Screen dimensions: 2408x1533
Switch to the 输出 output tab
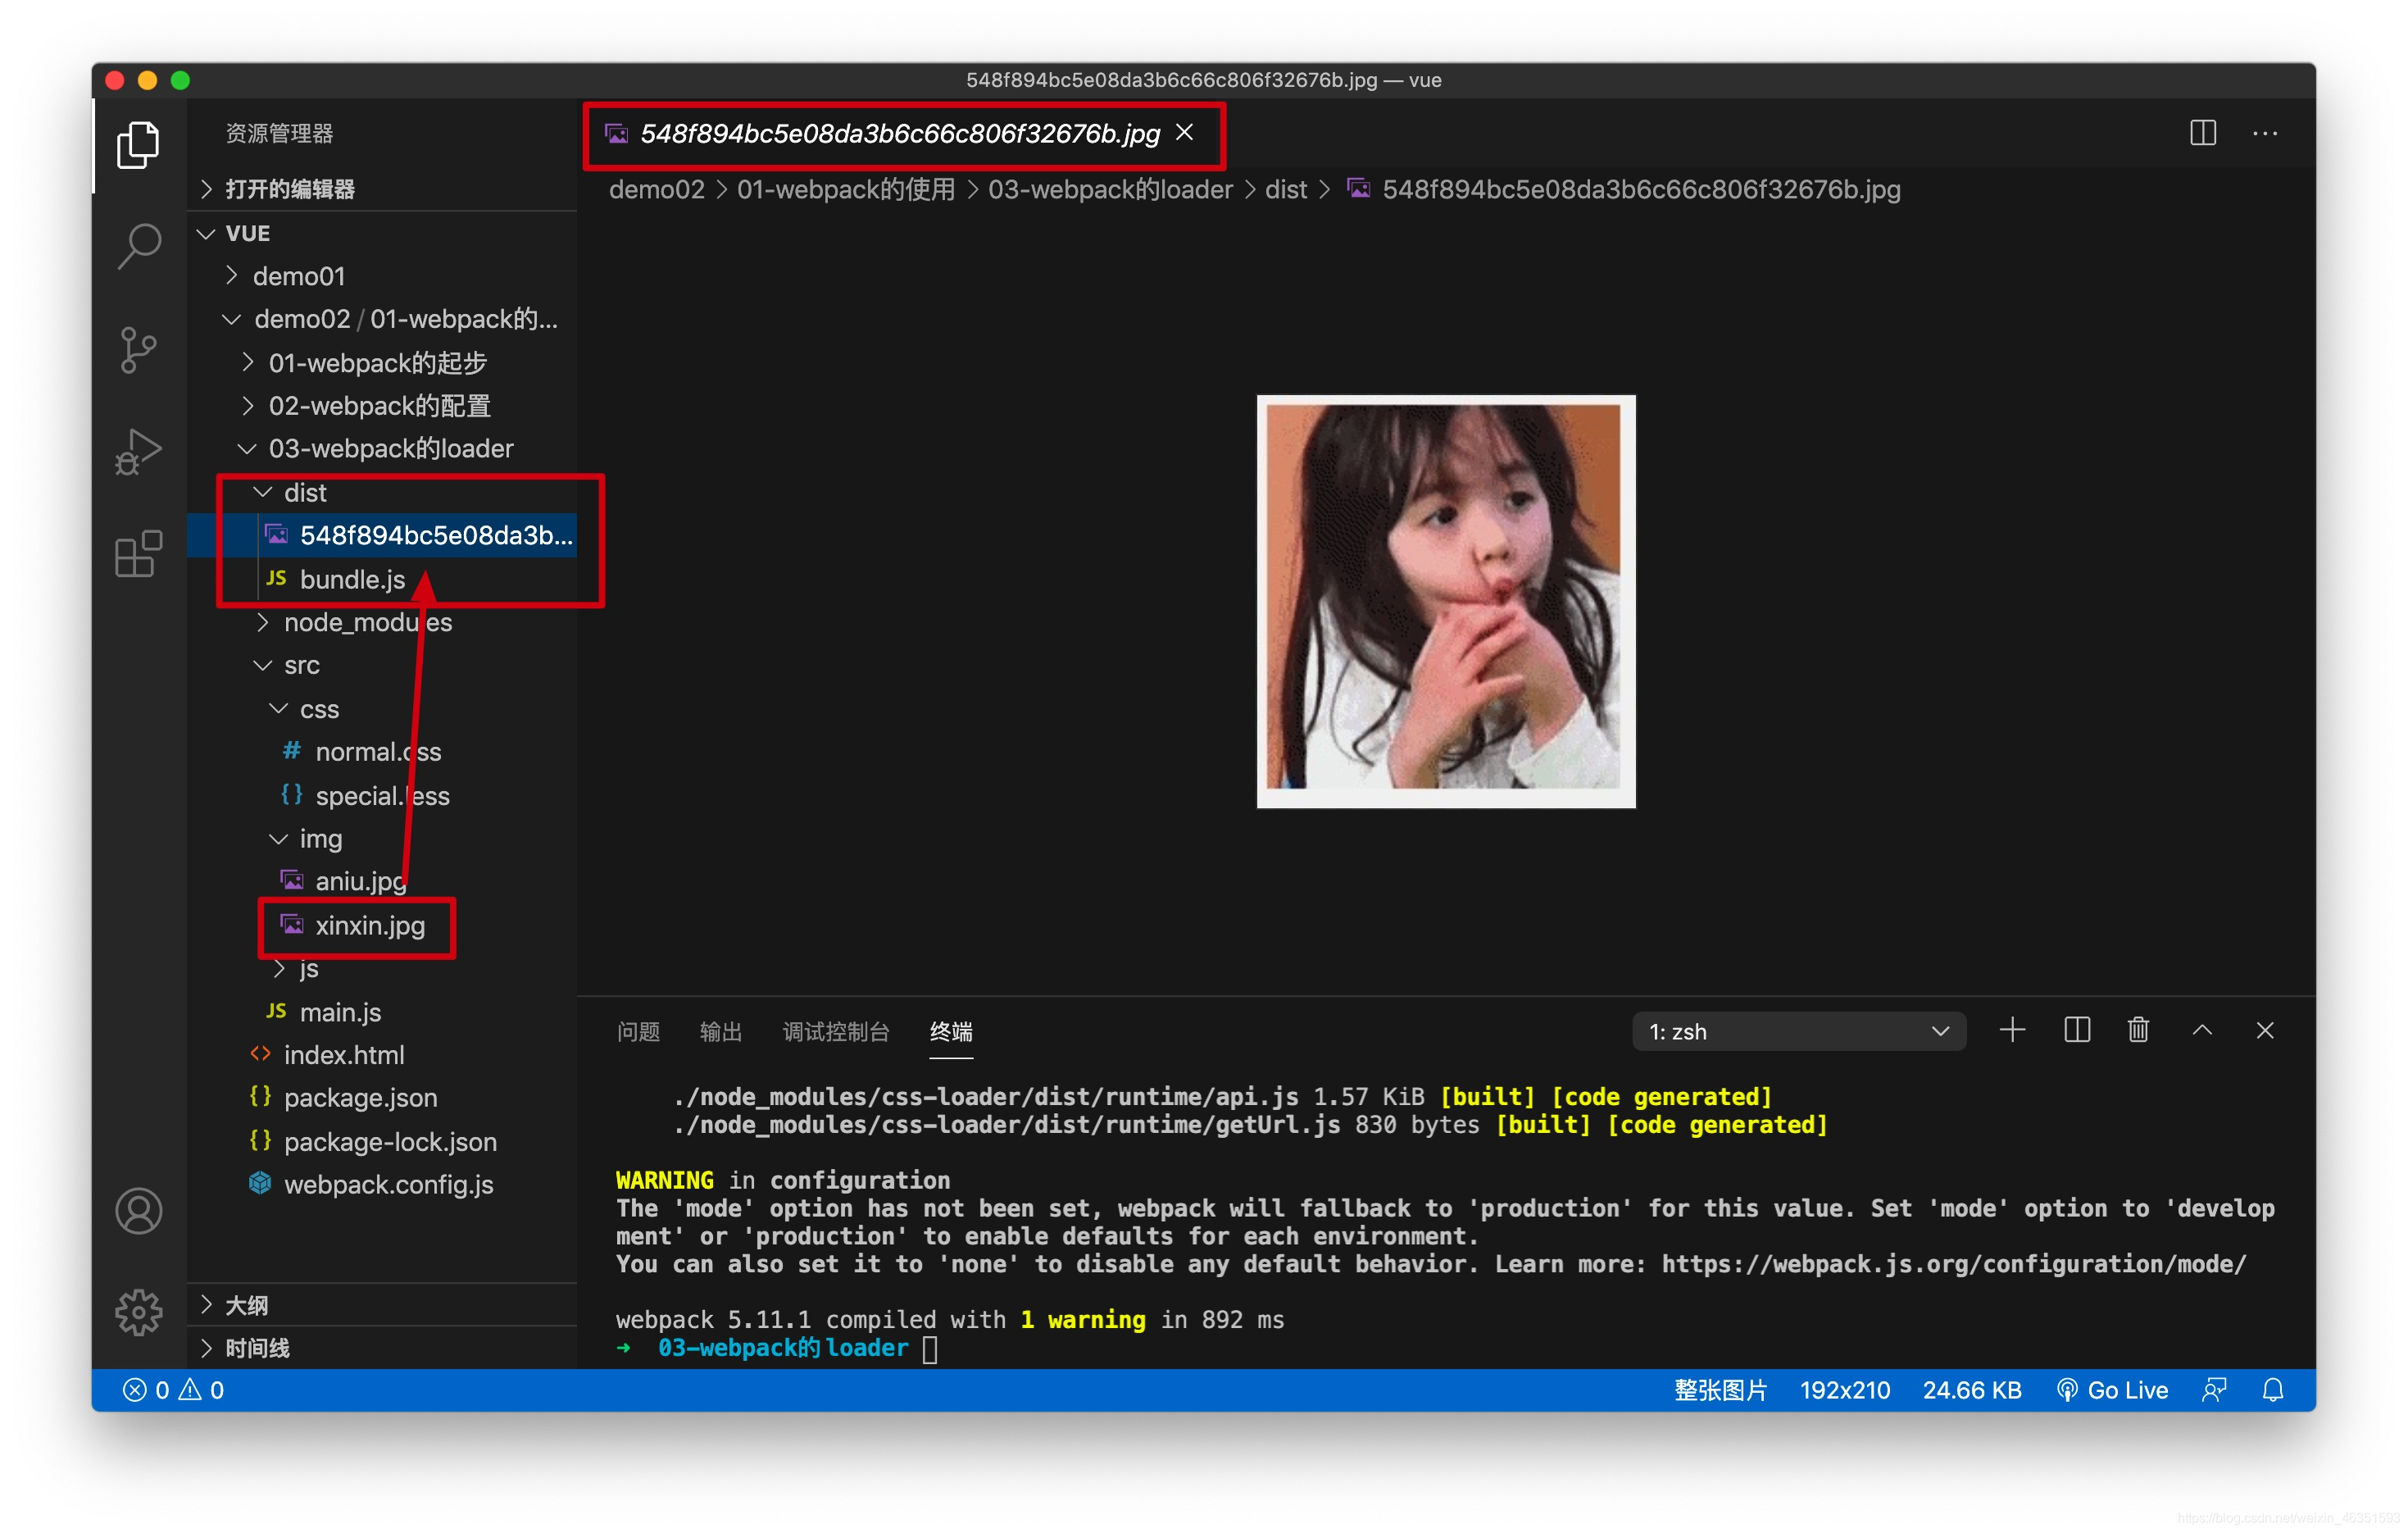click(721, 1031)
